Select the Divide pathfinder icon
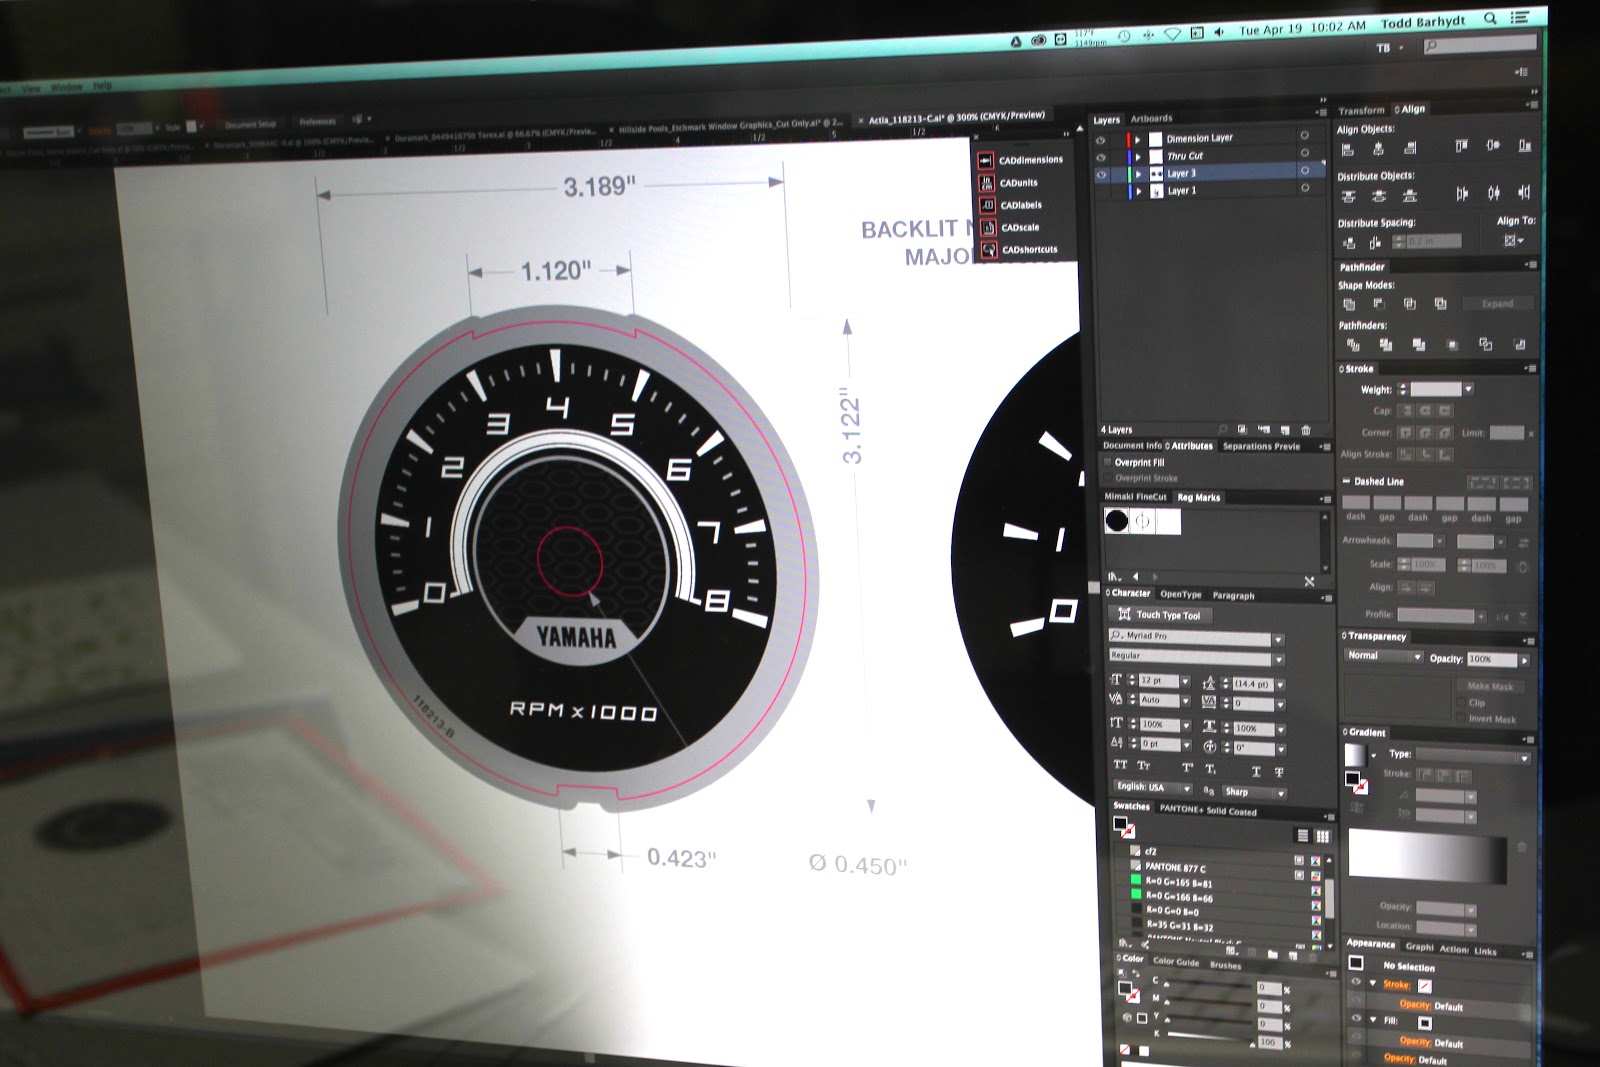 1353,345
